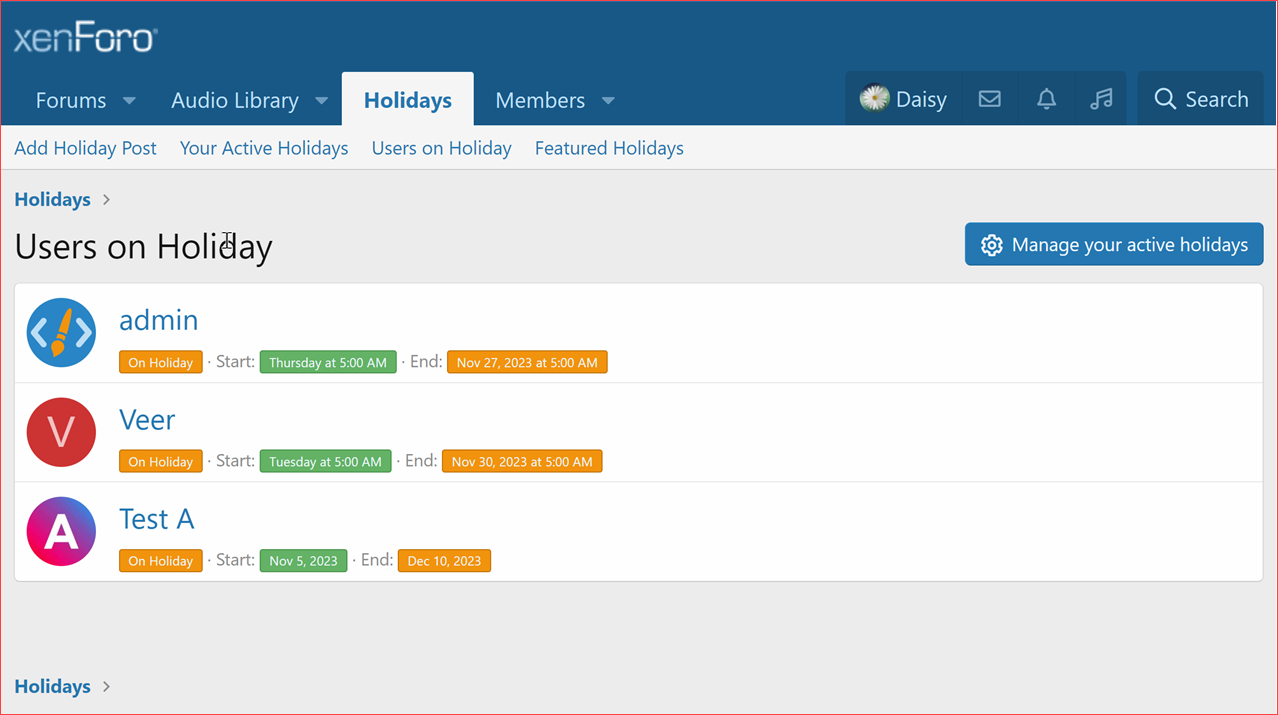This screenshot has height=715, width=1278.
Task: Click admin's paintbrush avatar
Action: click(61, 331)
